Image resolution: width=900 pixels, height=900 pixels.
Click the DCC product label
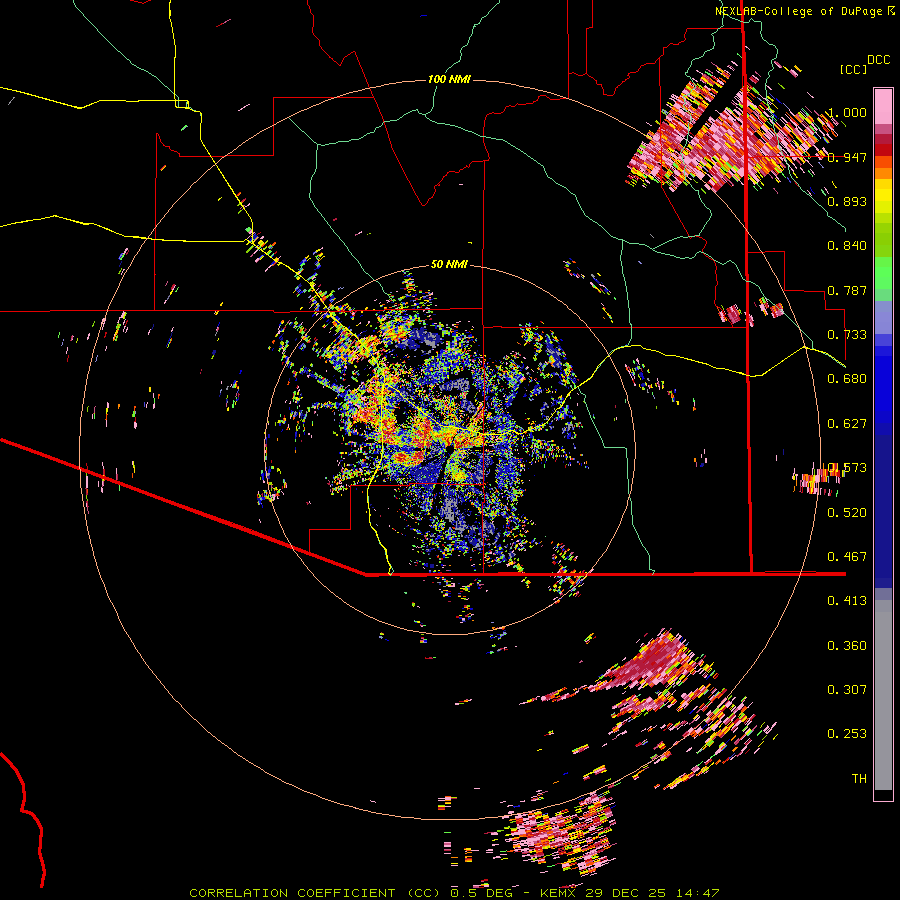point(878,60)
